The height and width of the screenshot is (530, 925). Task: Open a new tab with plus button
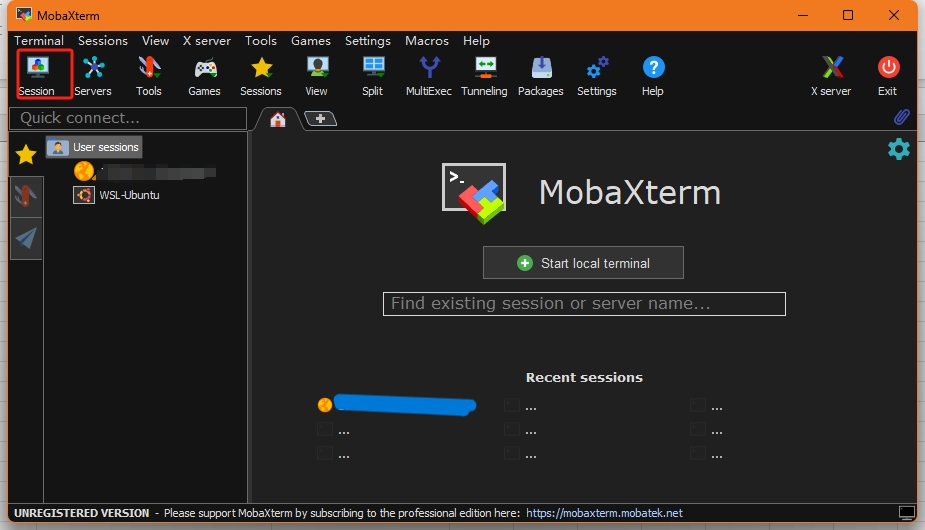(320, 119)
